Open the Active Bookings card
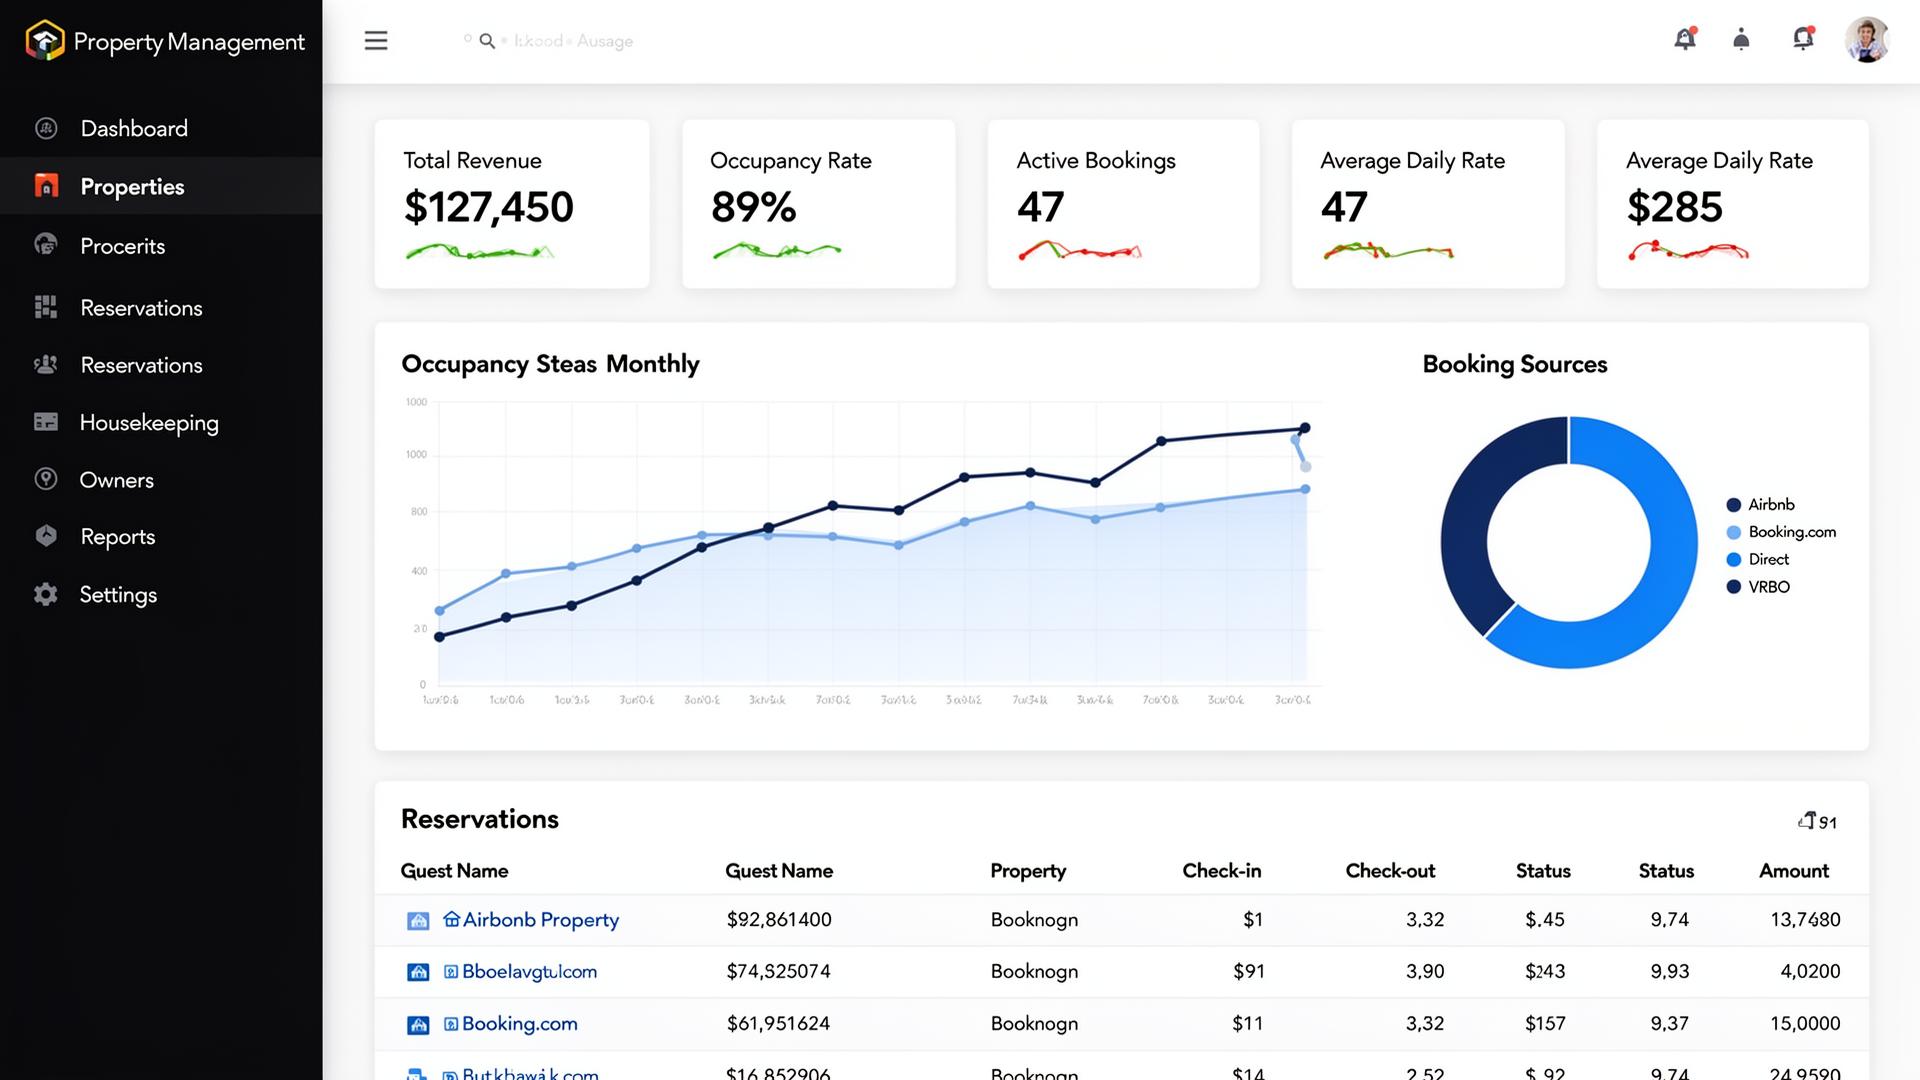This screenshot has height=1080, width=1920. pos(1123,204)
